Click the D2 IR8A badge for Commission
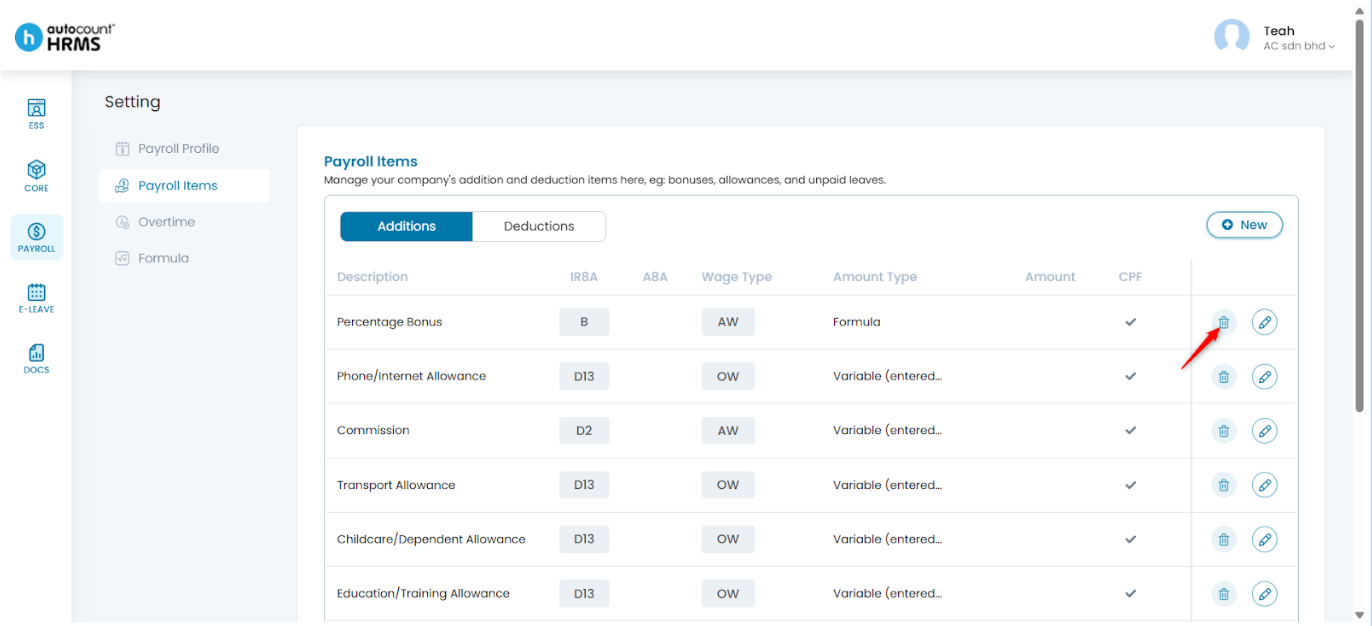The width and height of the screenshot is (1372, 626). point(584,431)
